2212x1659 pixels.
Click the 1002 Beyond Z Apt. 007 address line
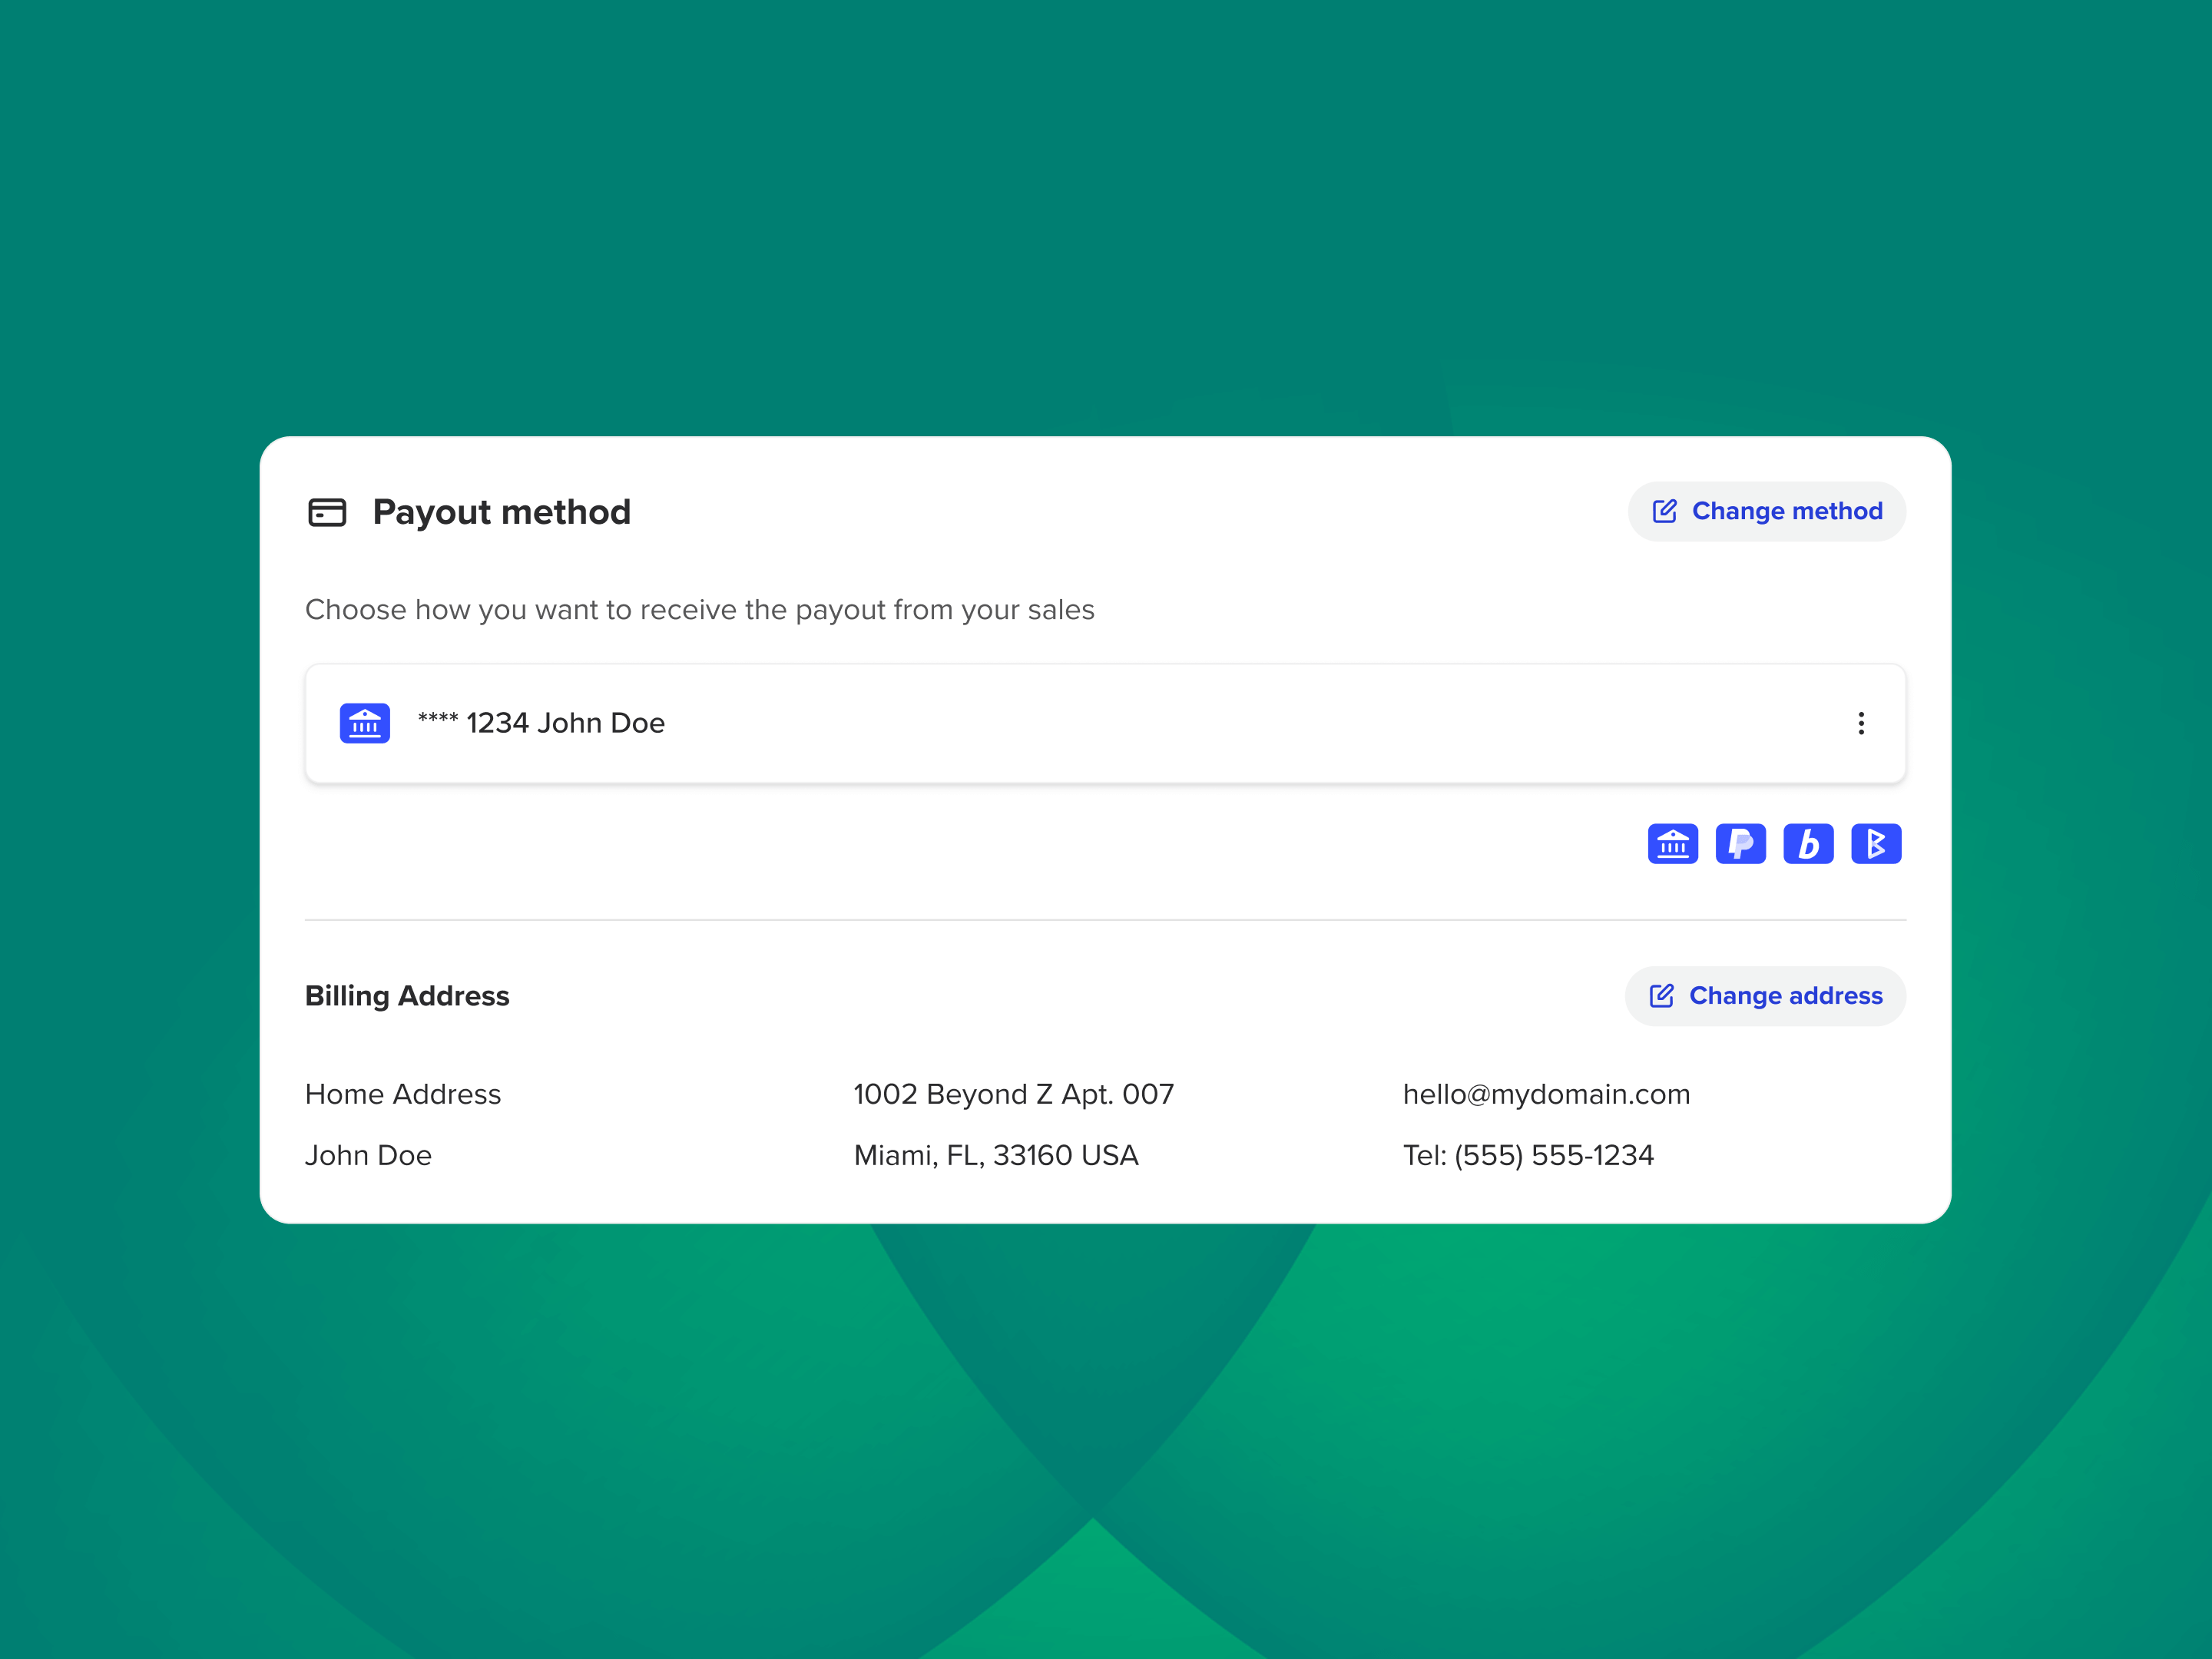(x=1013, y=1094)
